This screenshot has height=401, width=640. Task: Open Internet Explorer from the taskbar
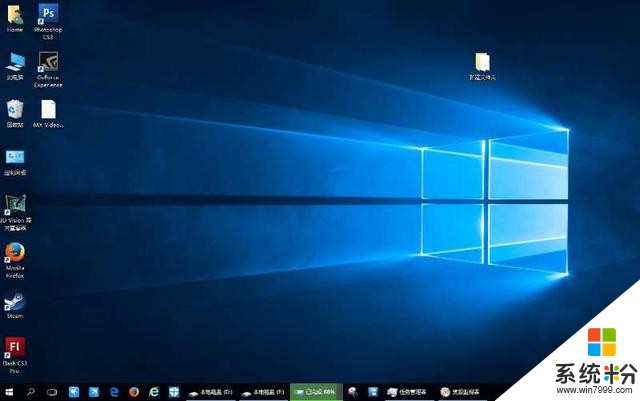click(154, 392)
